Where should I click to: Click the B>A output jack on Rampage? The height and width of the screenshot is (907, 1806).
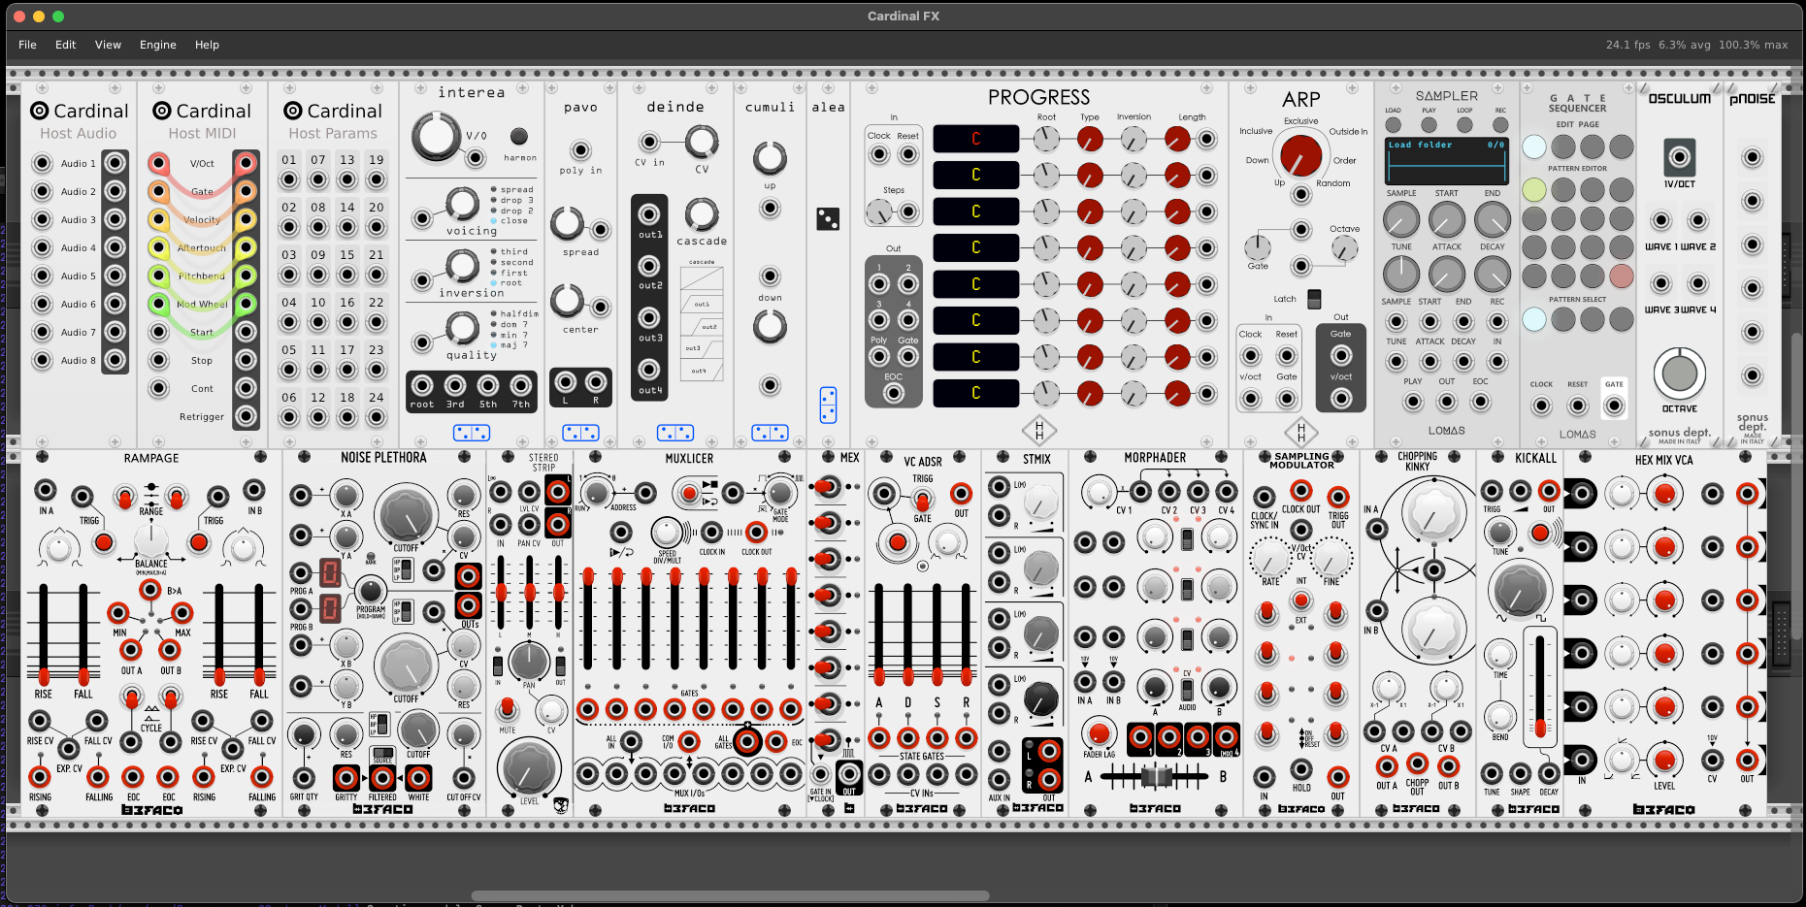coord(150,590)
